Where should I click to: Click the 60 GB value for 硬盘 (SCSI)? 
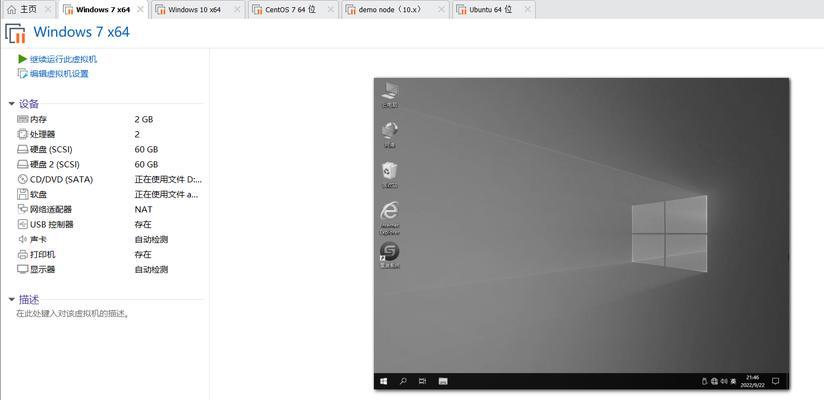click(x=146, y=149)
